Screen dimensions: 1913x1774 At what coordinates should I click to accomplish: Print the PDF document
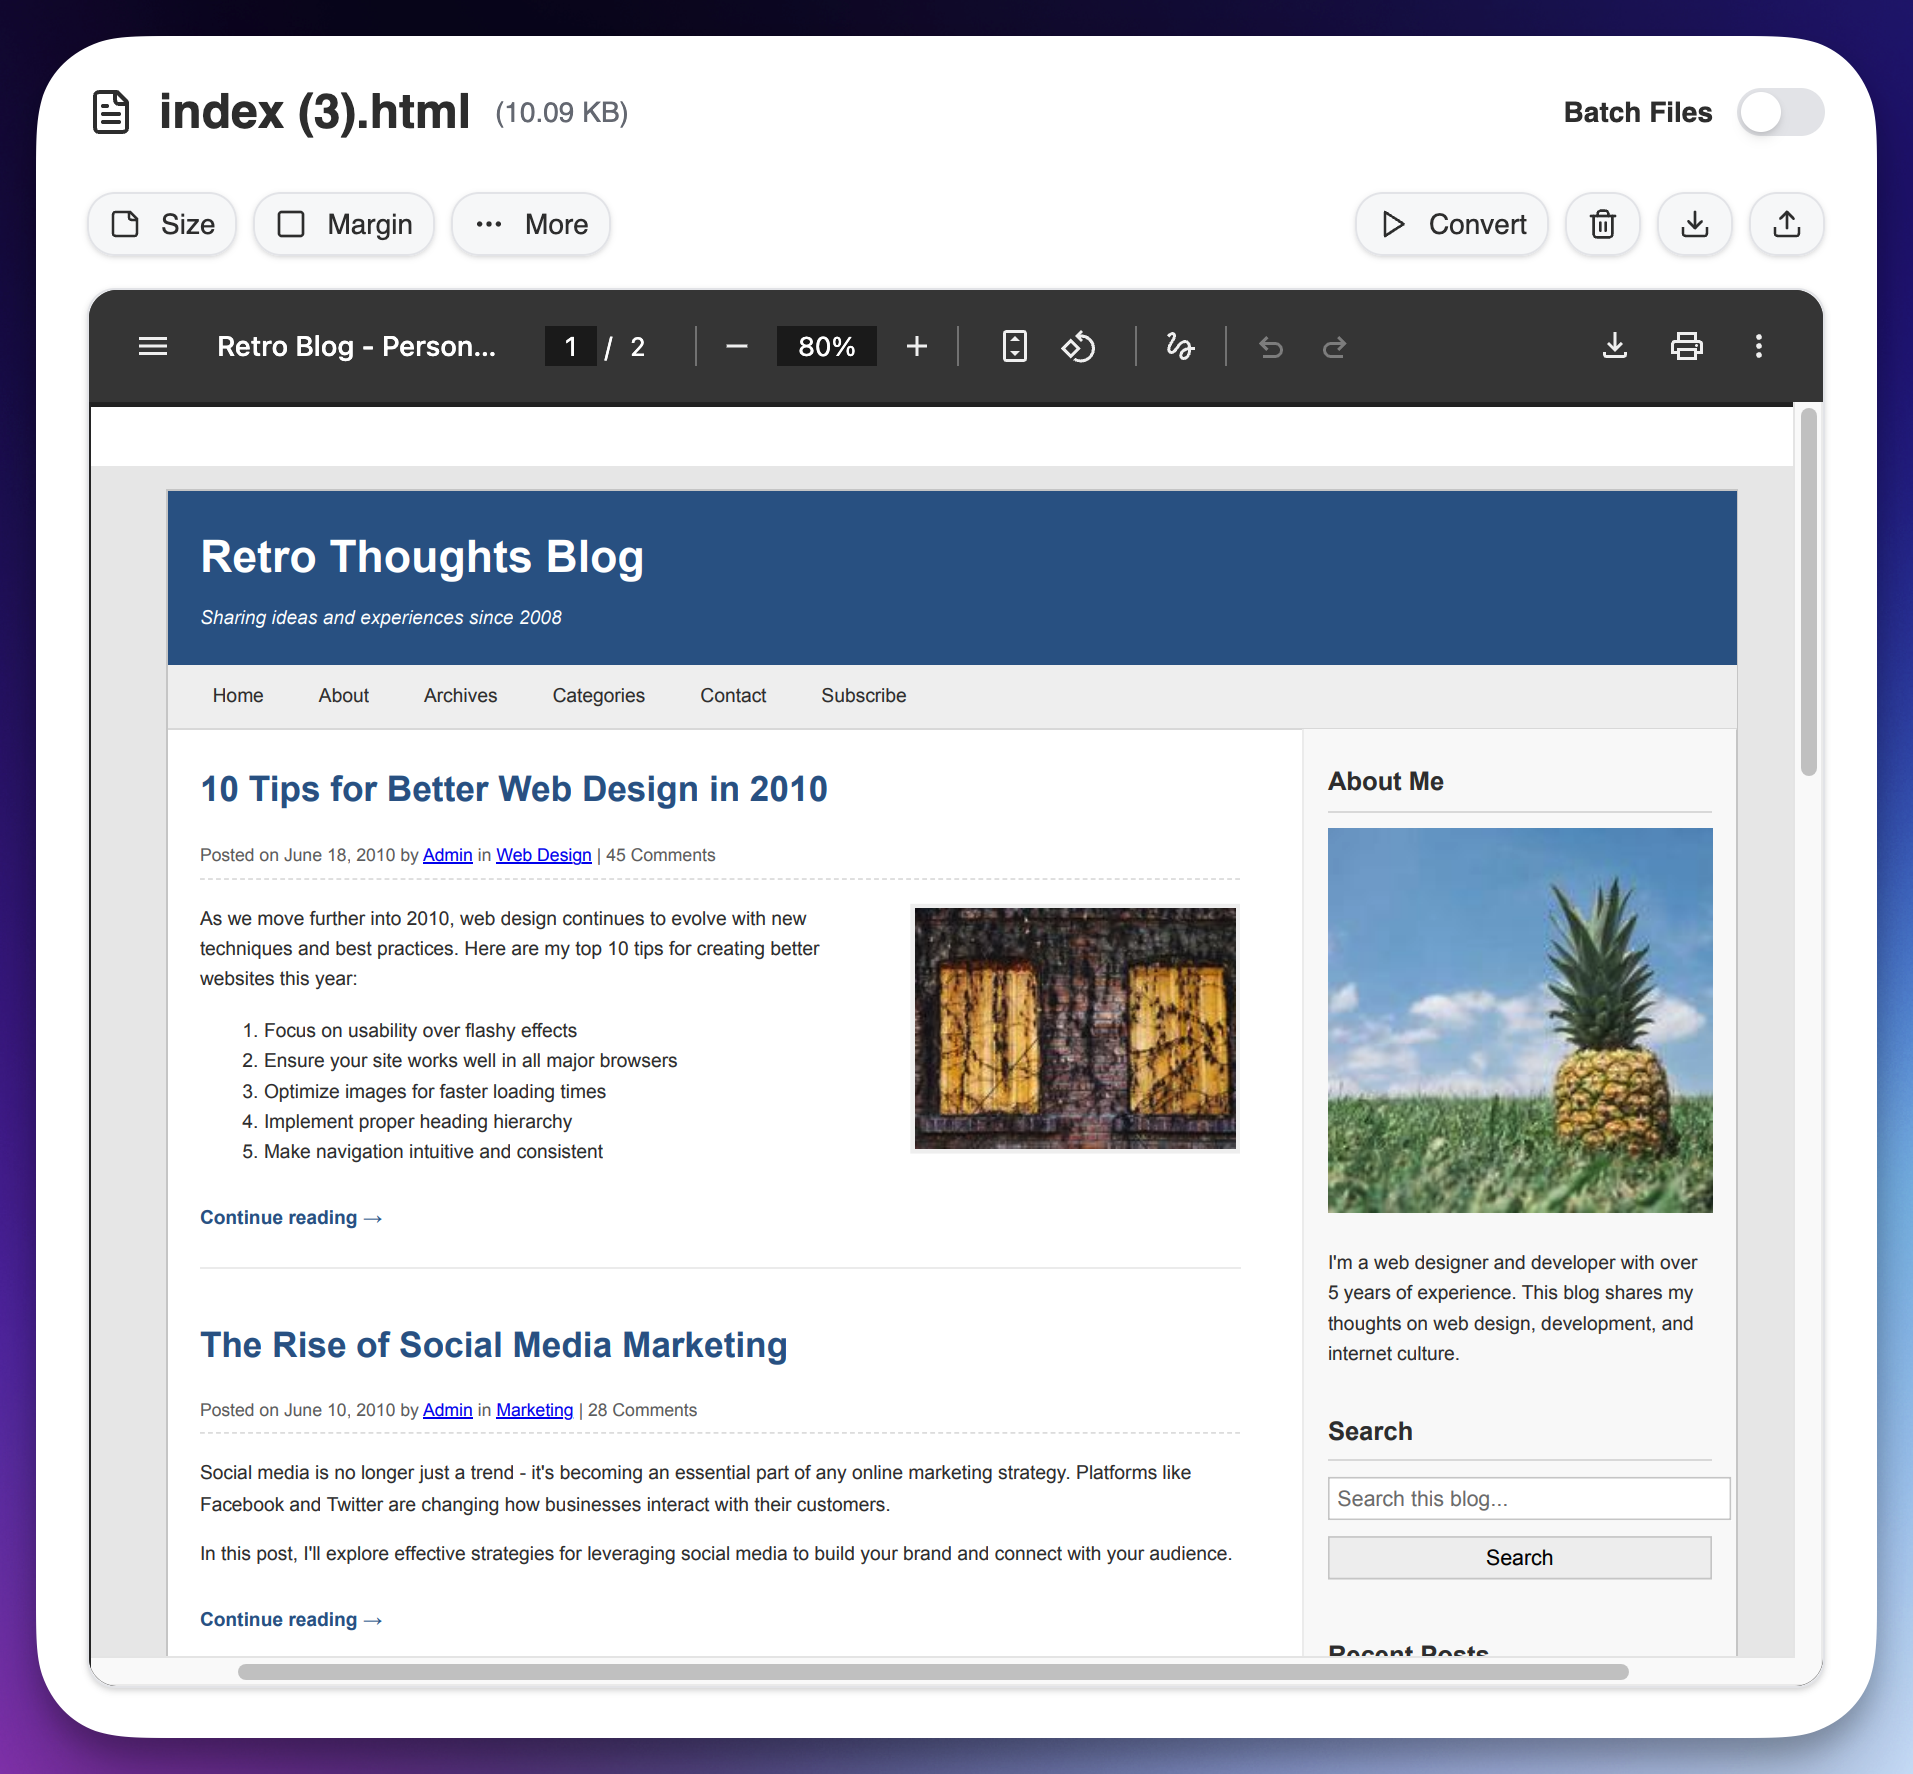[x=1687, y=347]
